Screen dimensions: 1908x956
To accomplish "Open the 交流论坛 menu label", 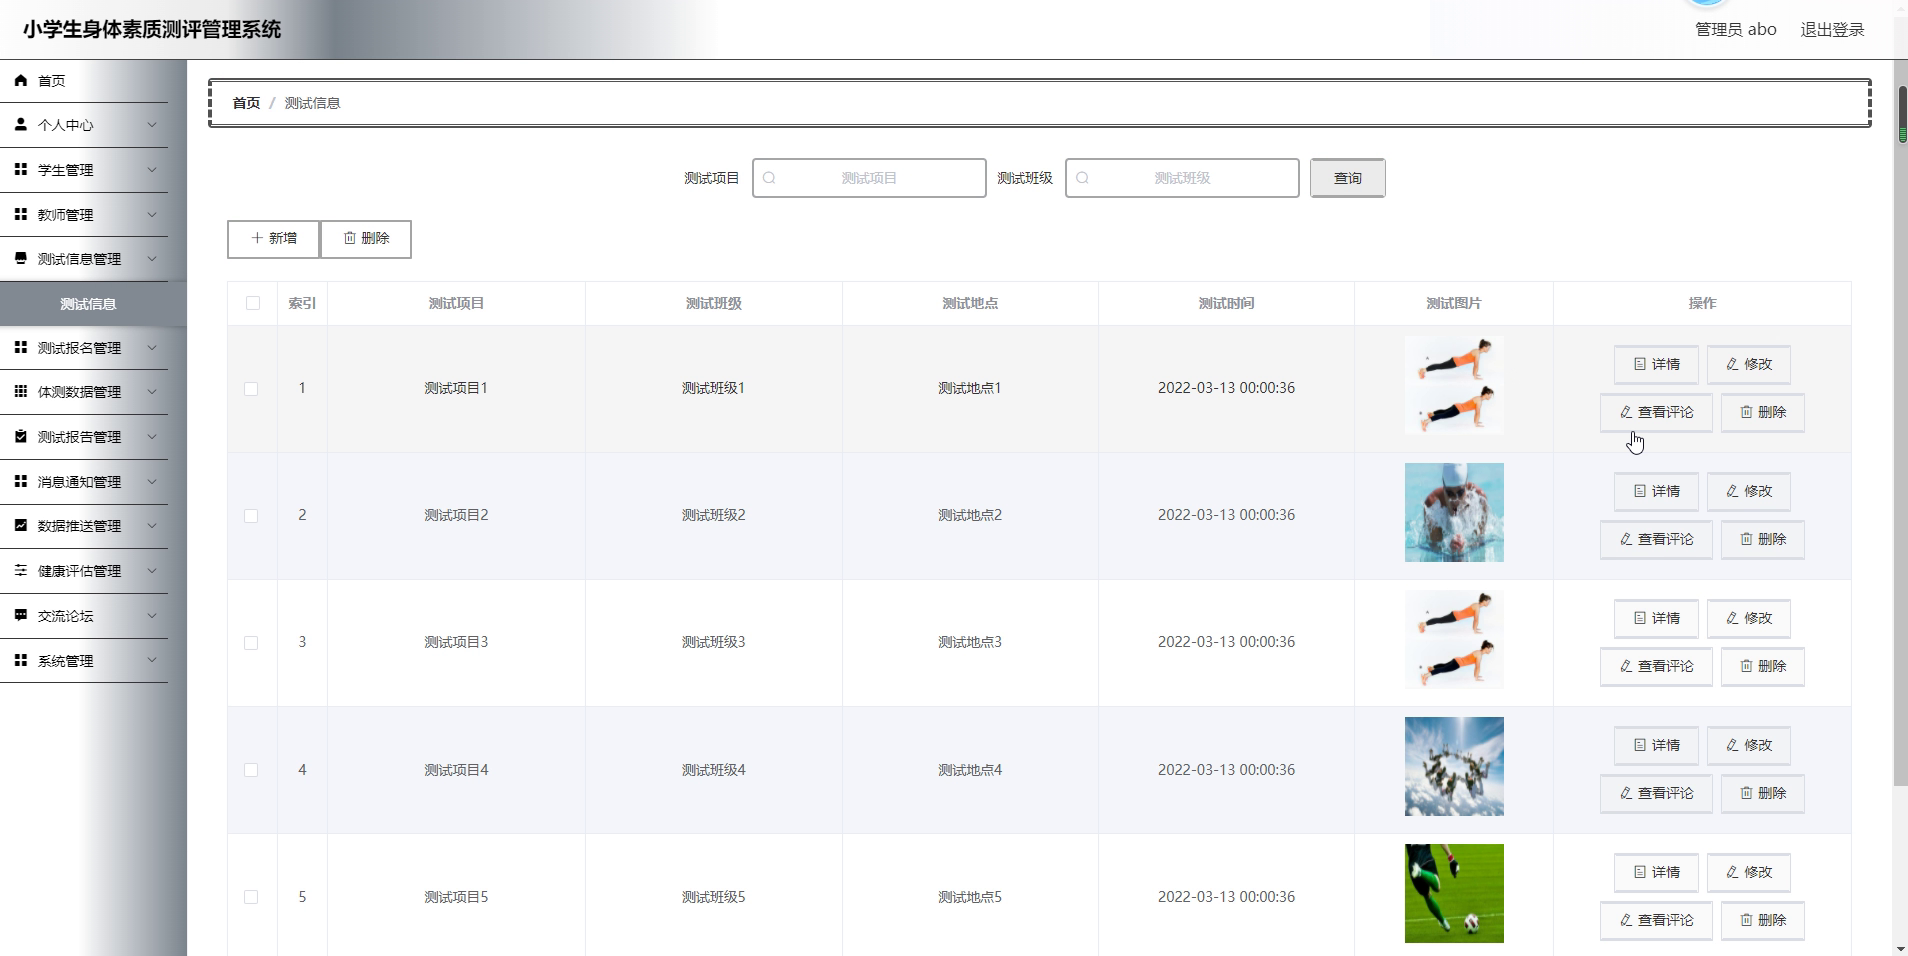I will (x=65, y=616).
